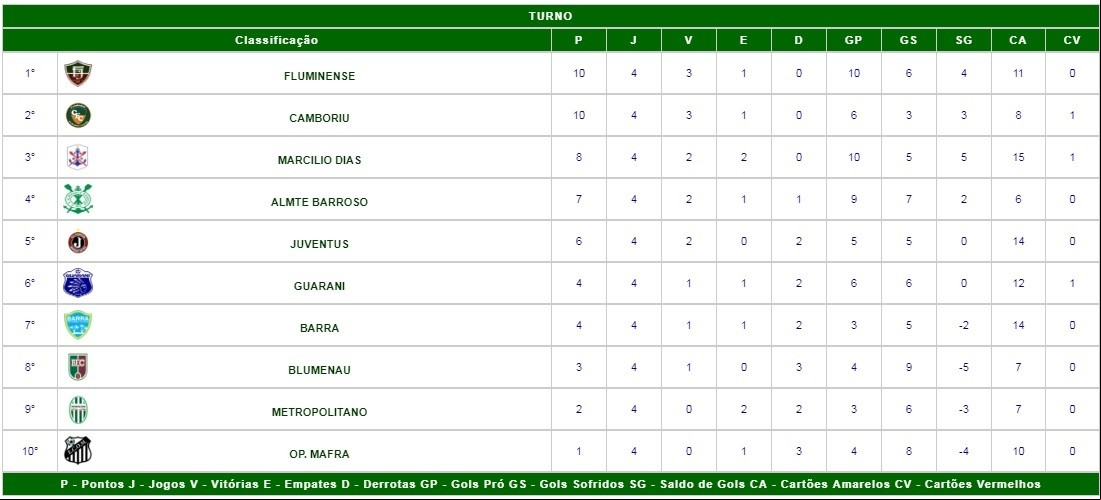Click the SG goal difference header

click(963, 40)
